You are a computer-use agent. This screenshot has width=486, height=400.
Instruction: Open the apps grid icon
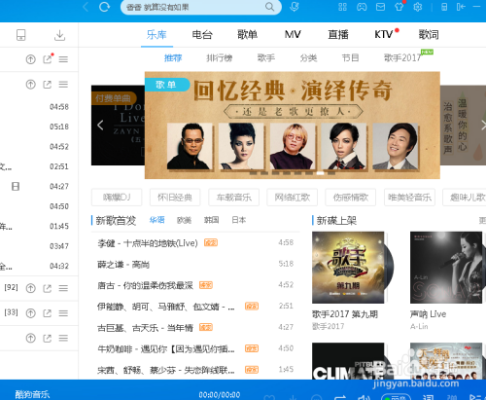[x=342, y=7]
